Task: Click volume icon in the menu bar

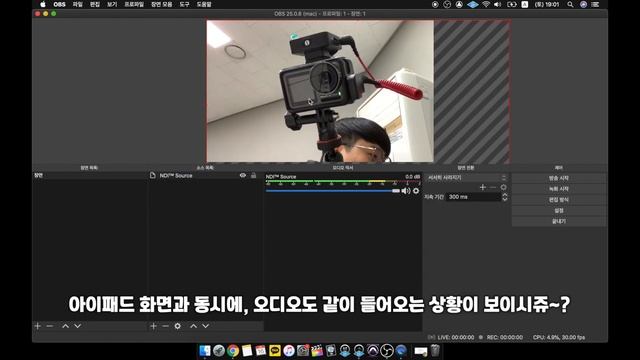Action: click(x=498, y=4)
